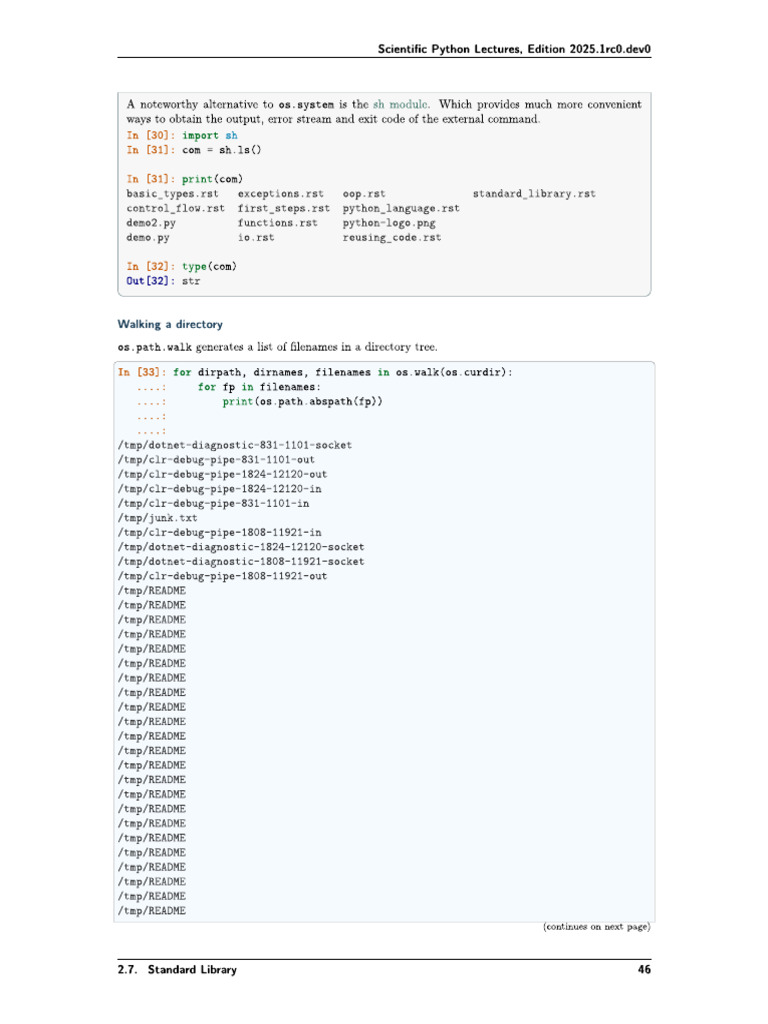Click the "import sh" code line

[x=210, y=134]
